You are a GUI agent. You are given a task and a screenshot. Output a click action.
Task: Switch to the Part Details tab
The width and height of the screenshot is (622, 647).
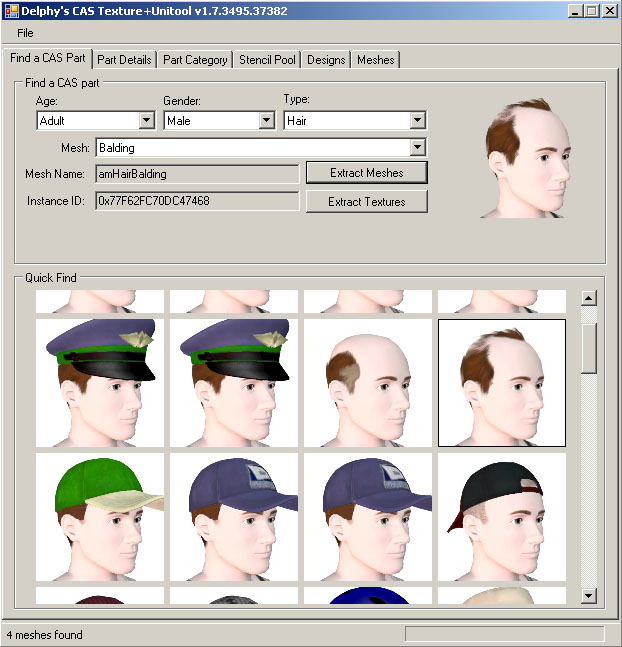(x=125, y=60)
